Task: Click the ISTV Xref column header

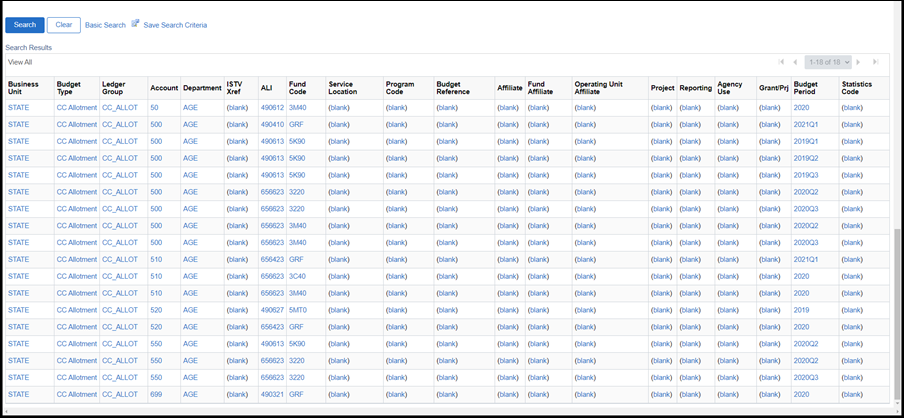Action: pos(235,88)
